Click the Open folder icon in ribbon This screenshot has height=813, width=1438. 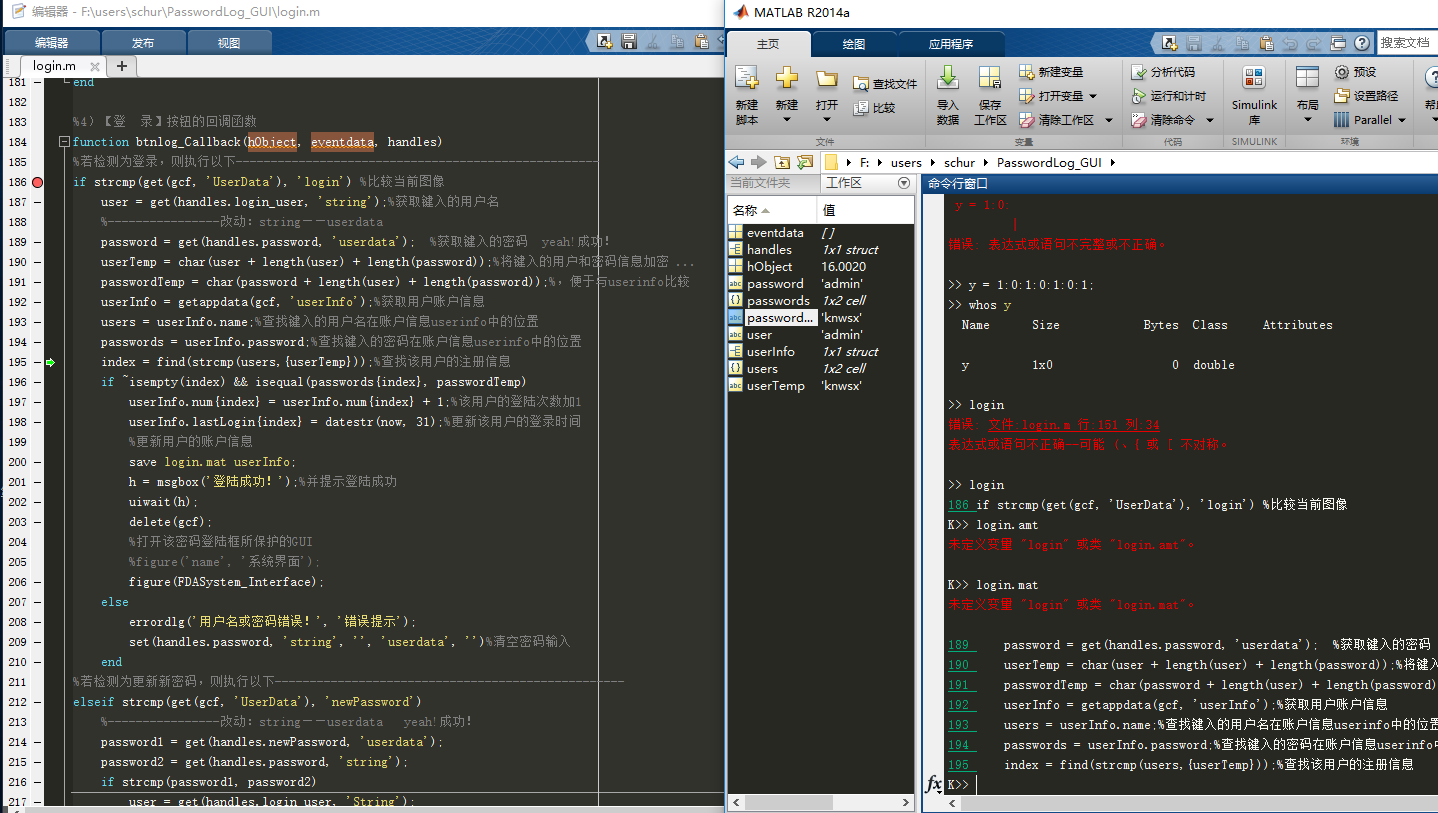click(826, 78)
